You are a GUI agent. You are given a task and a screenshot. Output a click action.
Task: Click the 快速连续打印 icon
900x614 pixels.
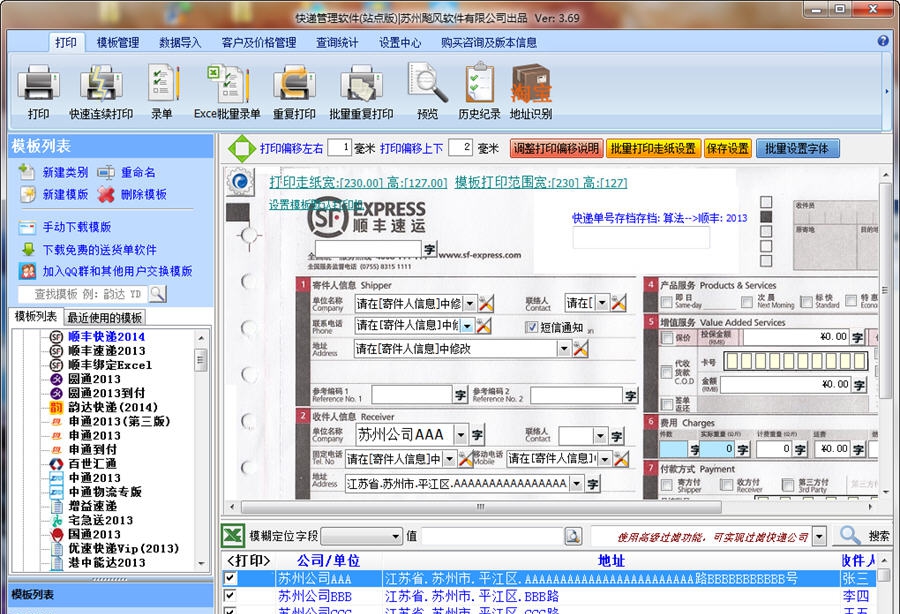point(100,84)
